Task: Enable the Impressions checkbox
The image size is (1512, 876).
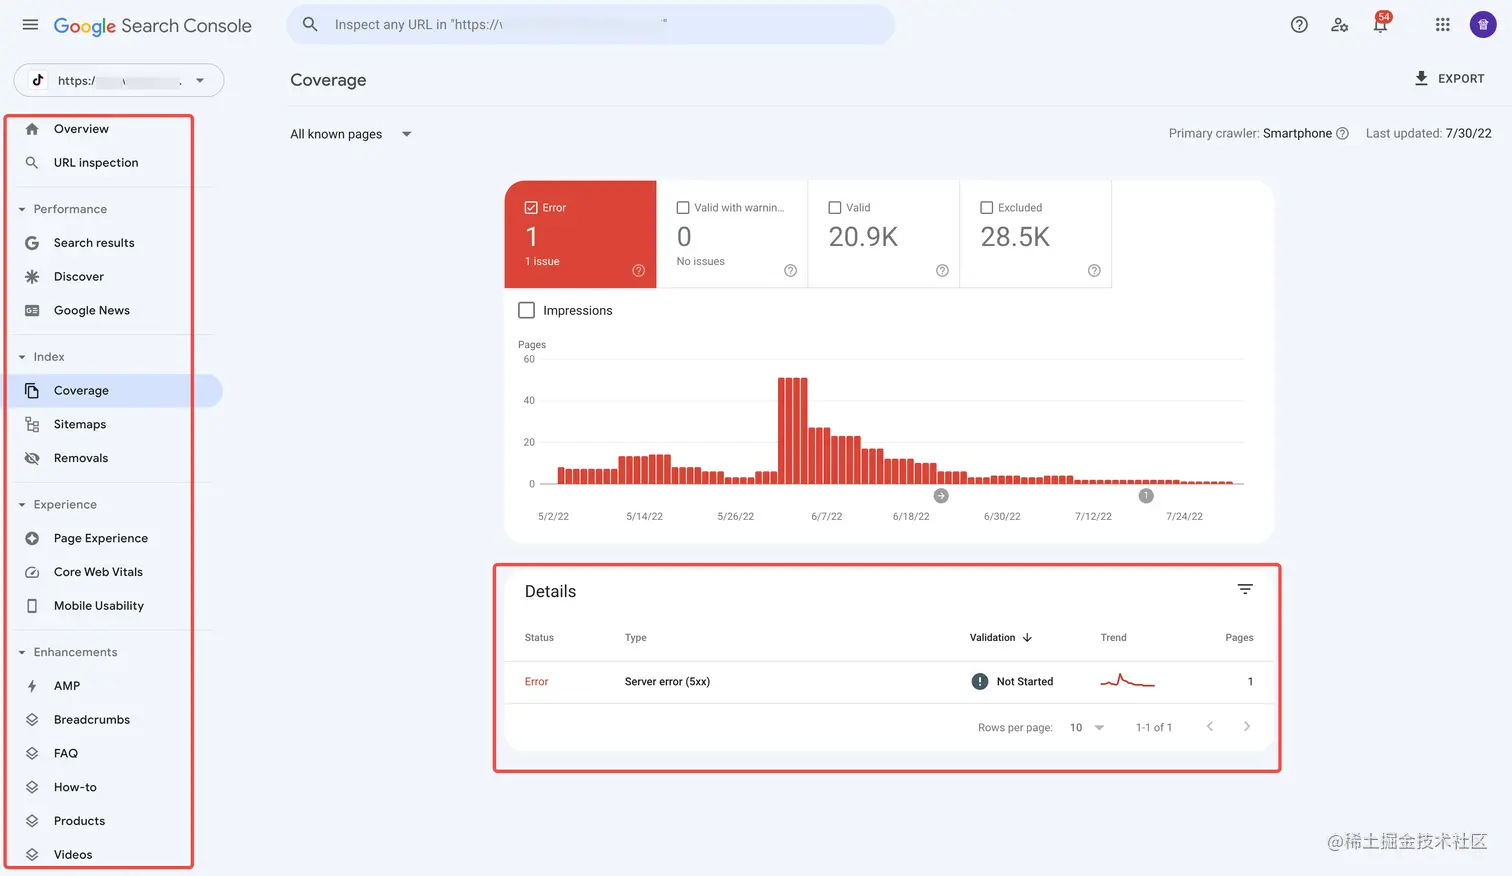Action: (x=527, y=311)
